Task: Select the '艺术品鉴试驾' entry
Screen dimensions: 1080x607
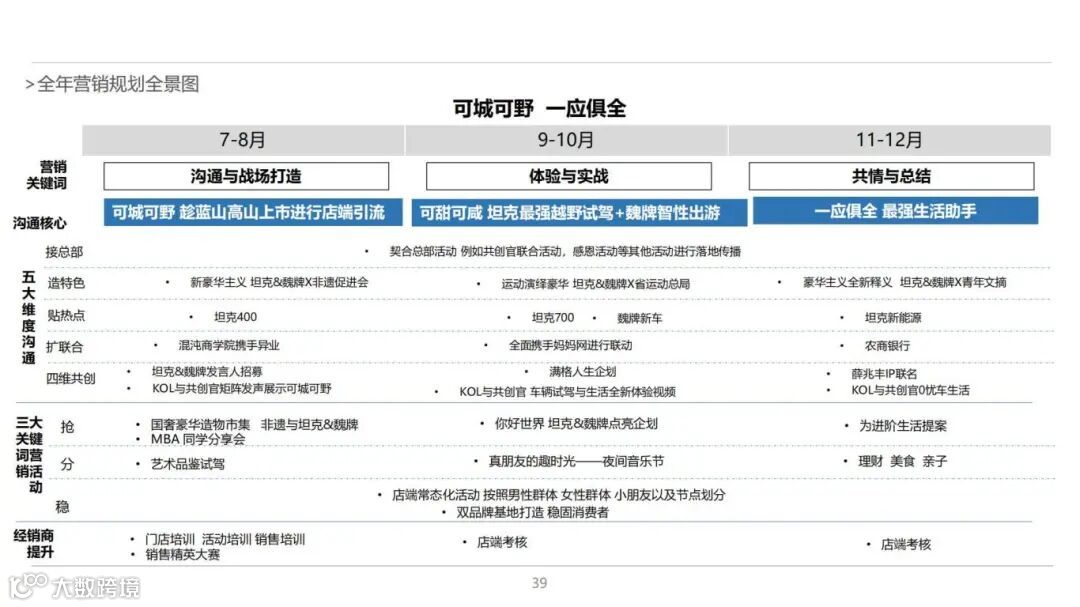Action: pos(188,464)
